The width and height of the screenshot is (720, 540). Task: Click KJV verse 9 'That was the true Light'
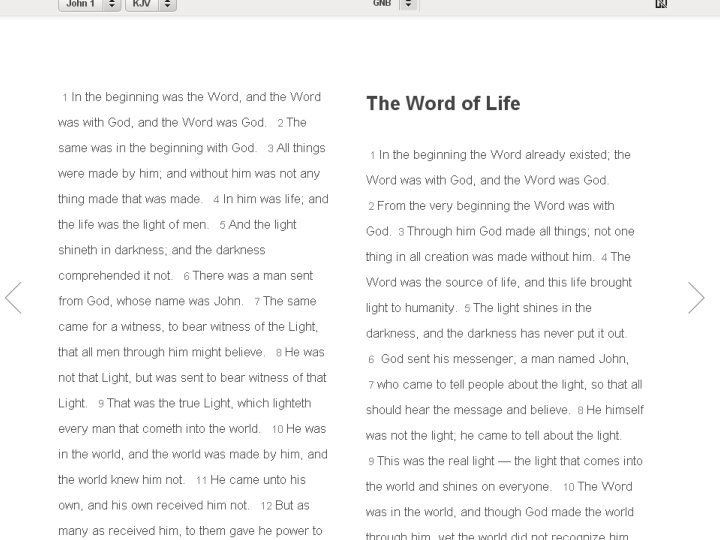pyautogui.click(x=170, y=403)
